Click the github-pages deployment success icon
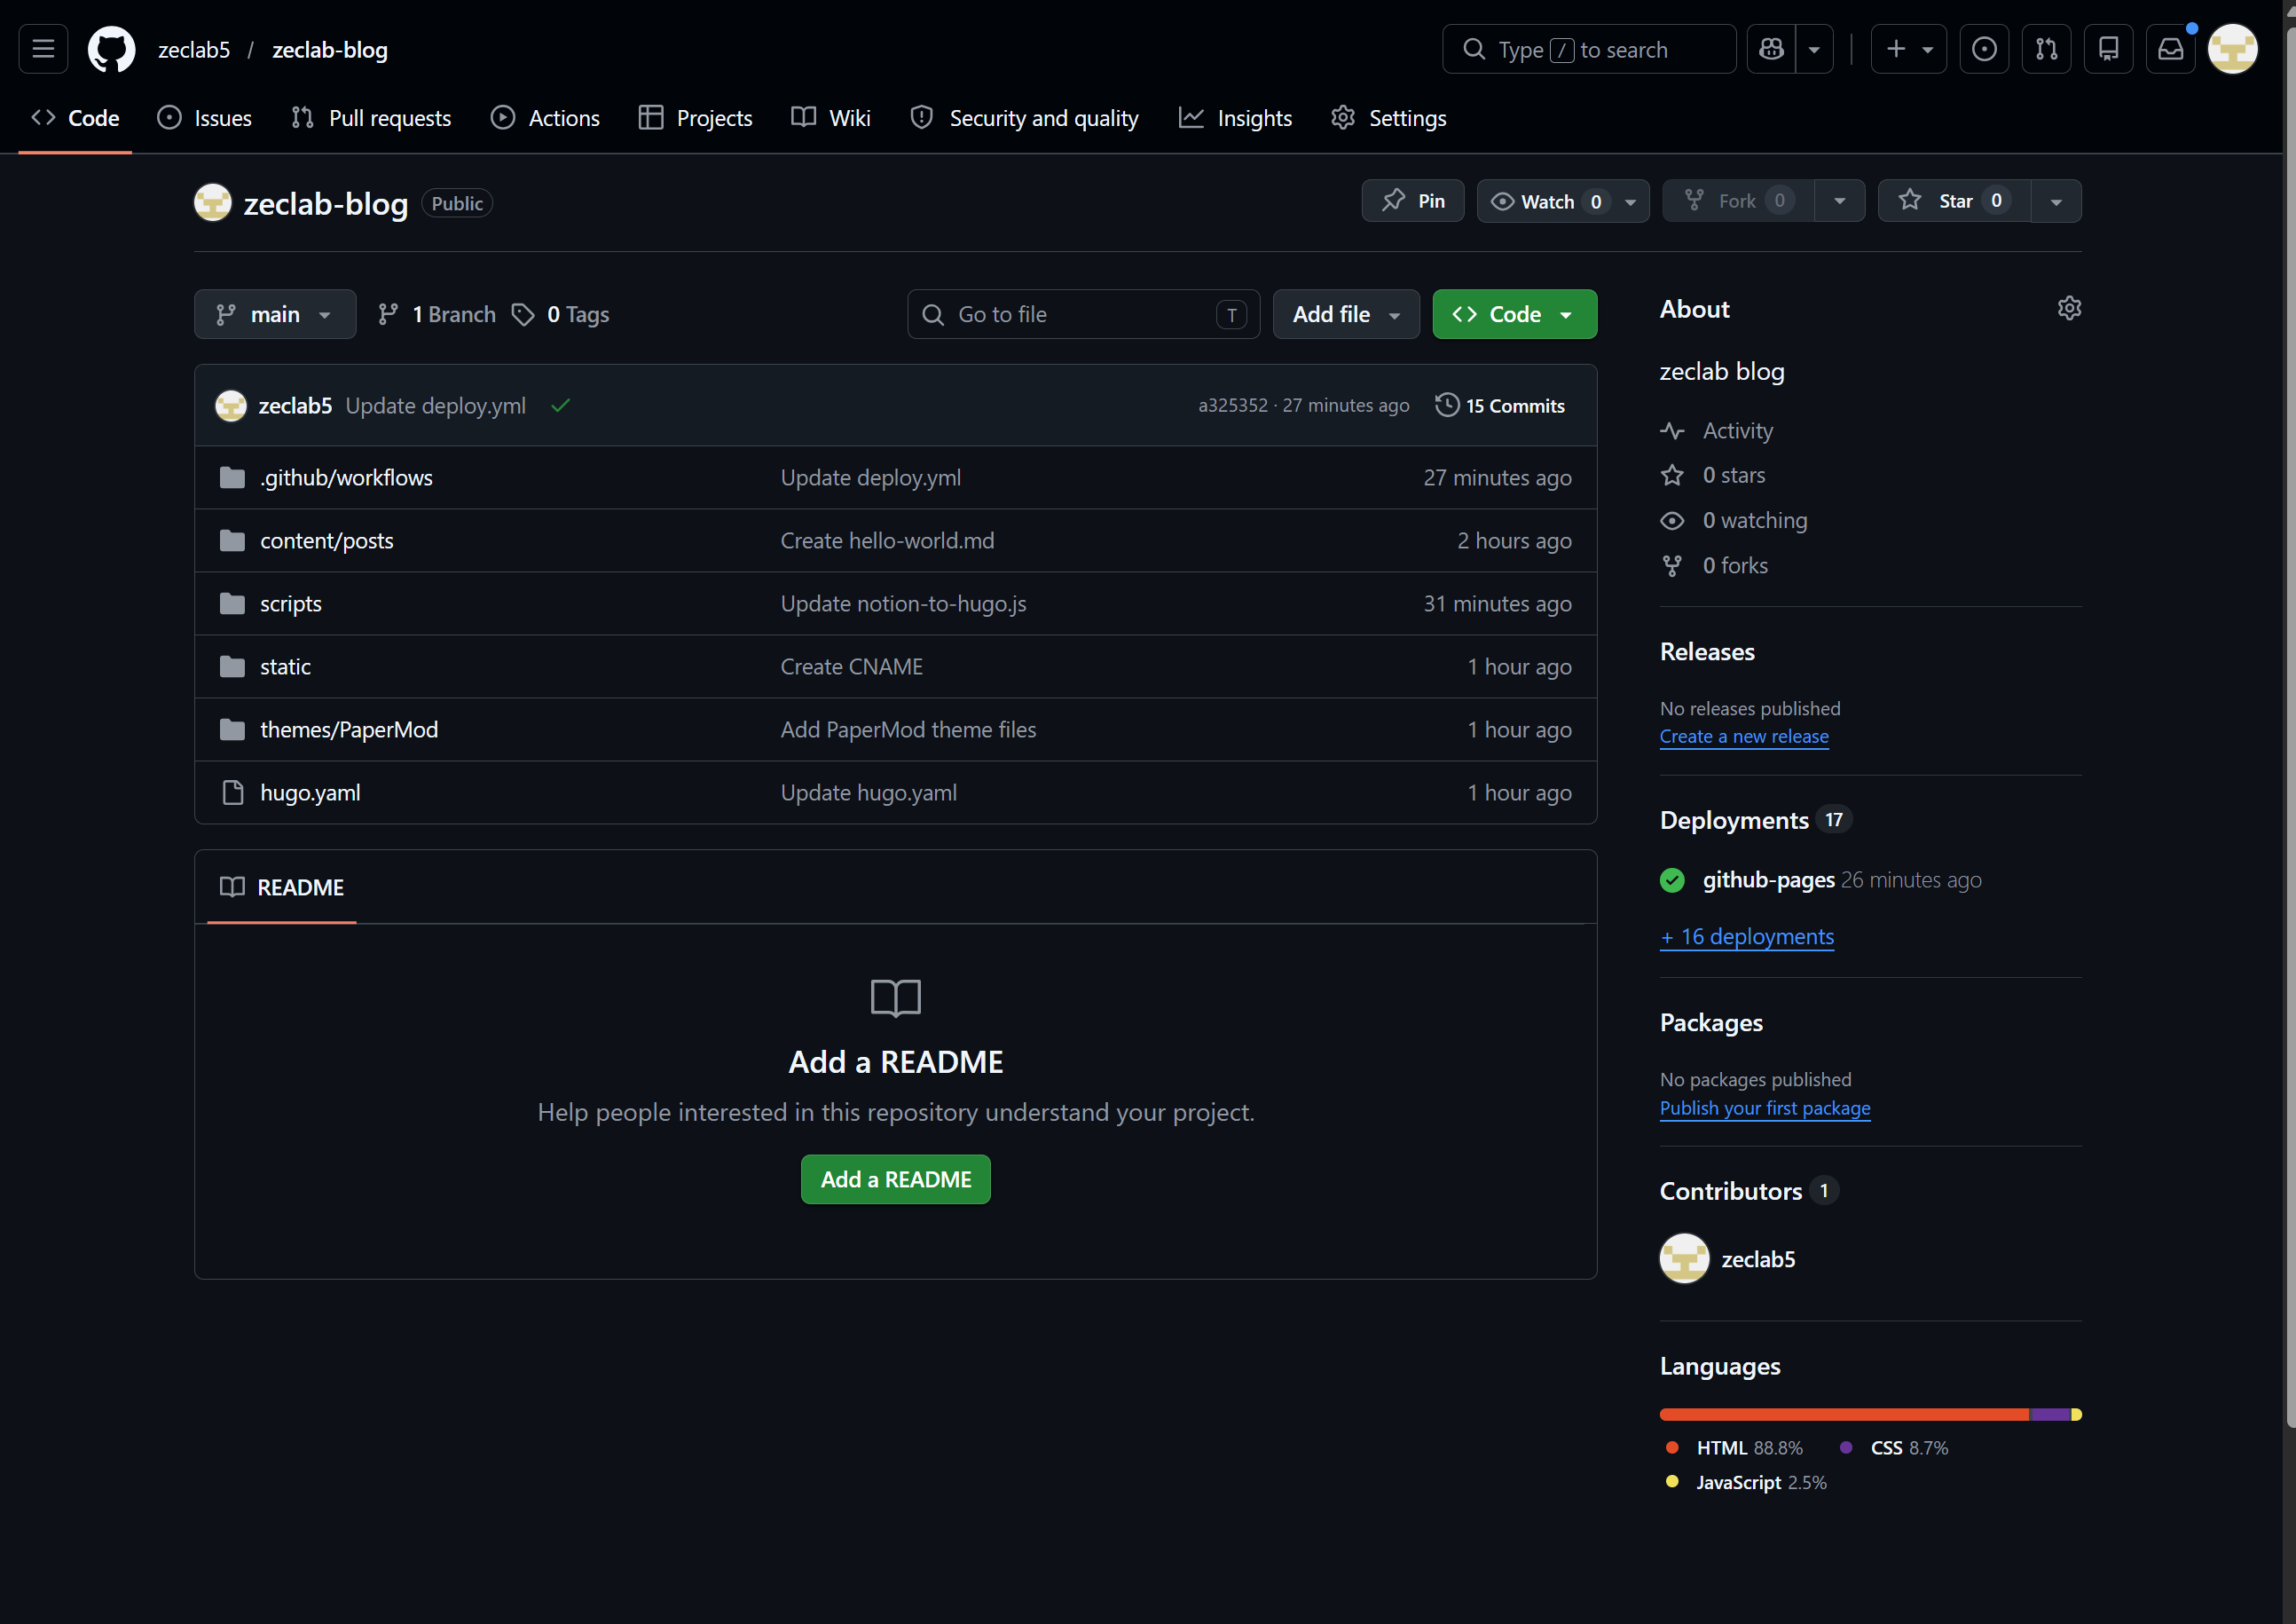This screenshot has width=2296, height=1624. click(1672, 880)
